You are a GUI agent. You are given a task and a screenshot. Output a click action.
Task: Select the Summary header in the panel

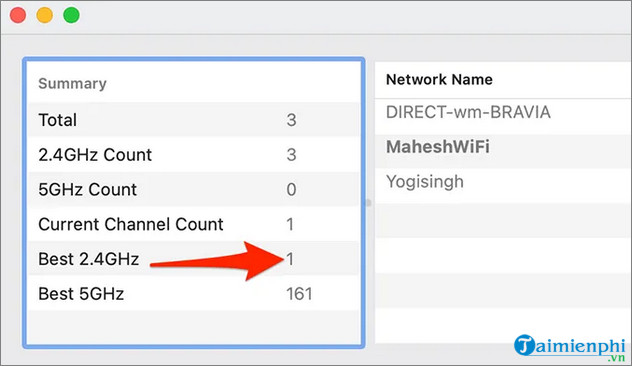pos(73,83)
